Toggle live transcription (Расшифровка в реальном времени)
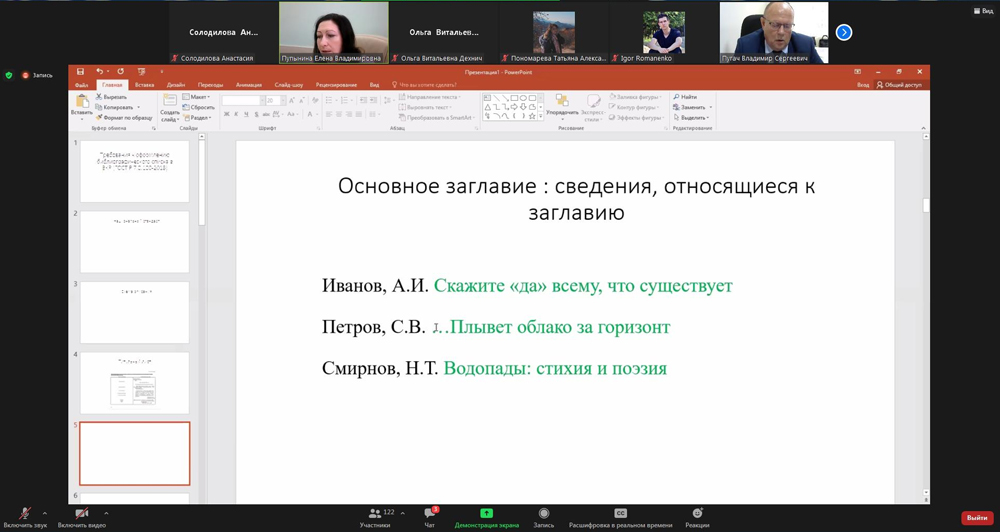The height and width of the screenshot is (532, 1000). pos(620,514)
